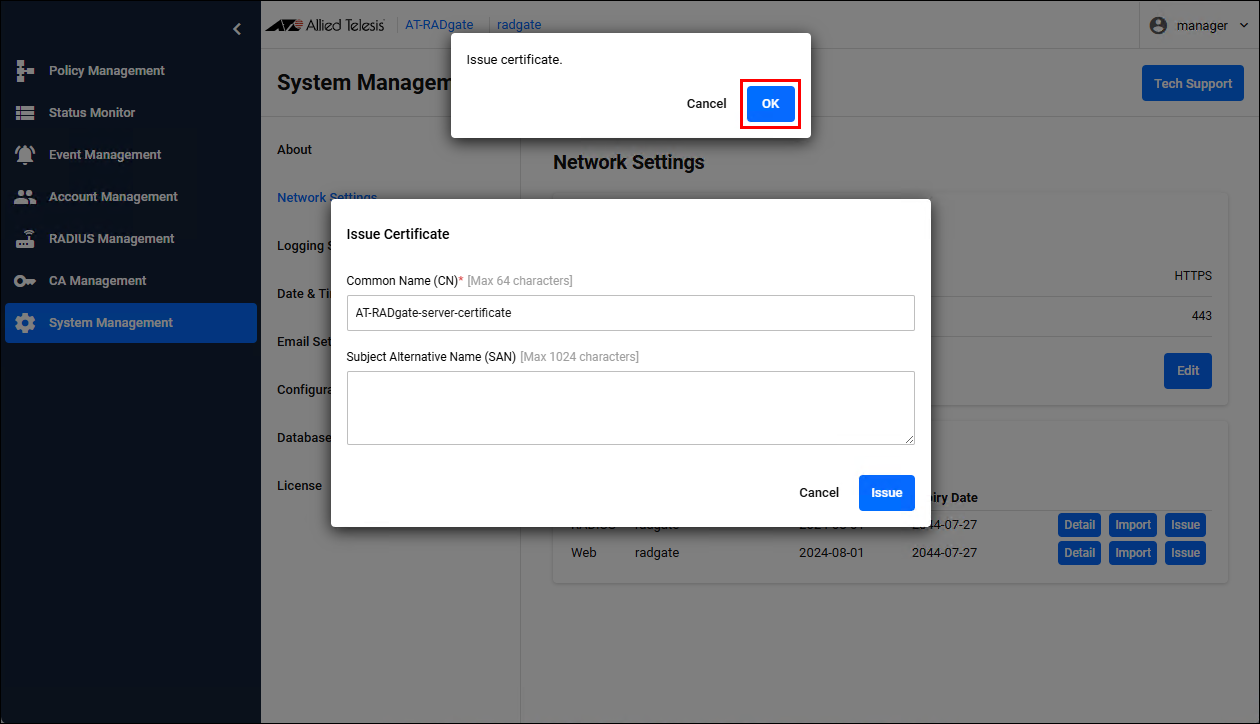1260x724 pixels.
Task: Click Import for the Web certificate row
Action: point(1133,553)
